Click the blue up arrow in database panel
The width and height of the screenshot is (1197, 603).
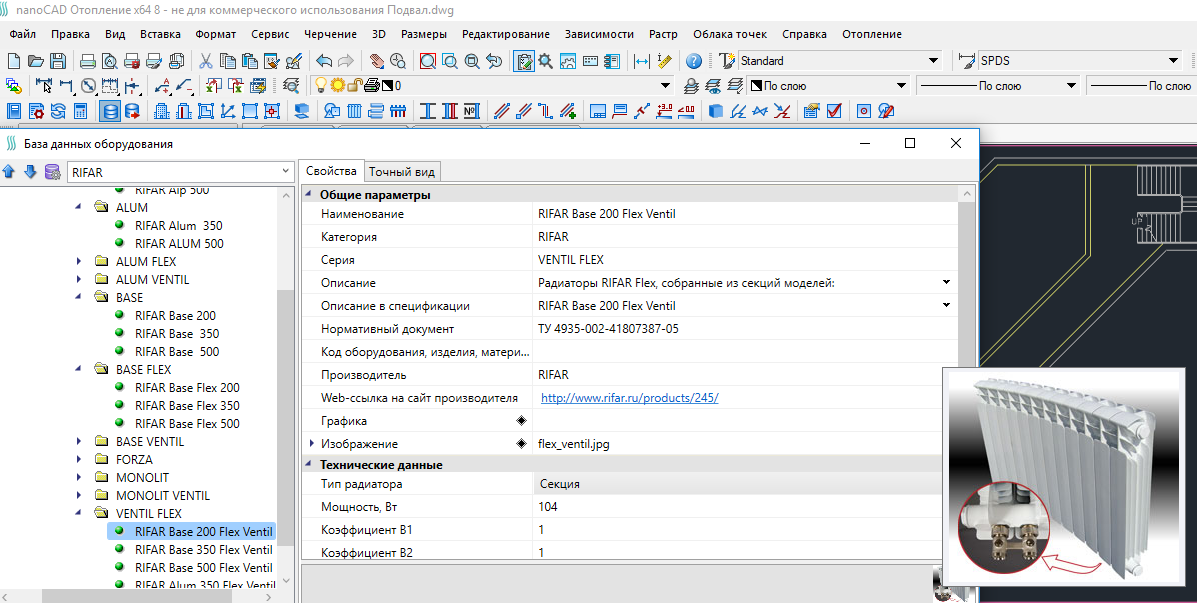9,172
